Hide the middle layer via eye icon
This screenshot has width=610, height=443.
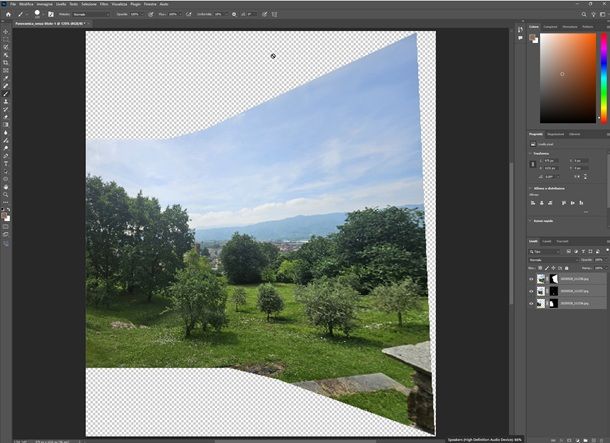[x=531, y=291]
